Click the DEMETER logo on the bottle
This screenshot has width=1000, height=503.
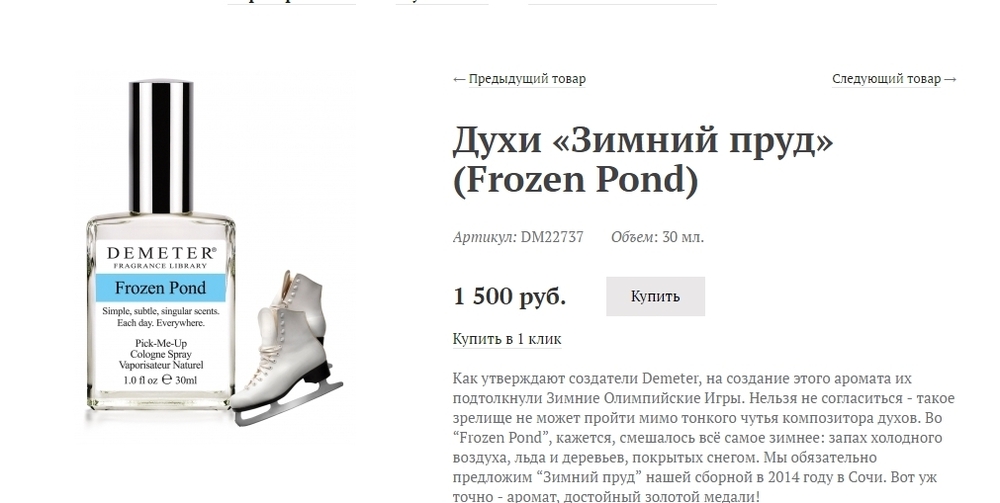tap(161, 252)
